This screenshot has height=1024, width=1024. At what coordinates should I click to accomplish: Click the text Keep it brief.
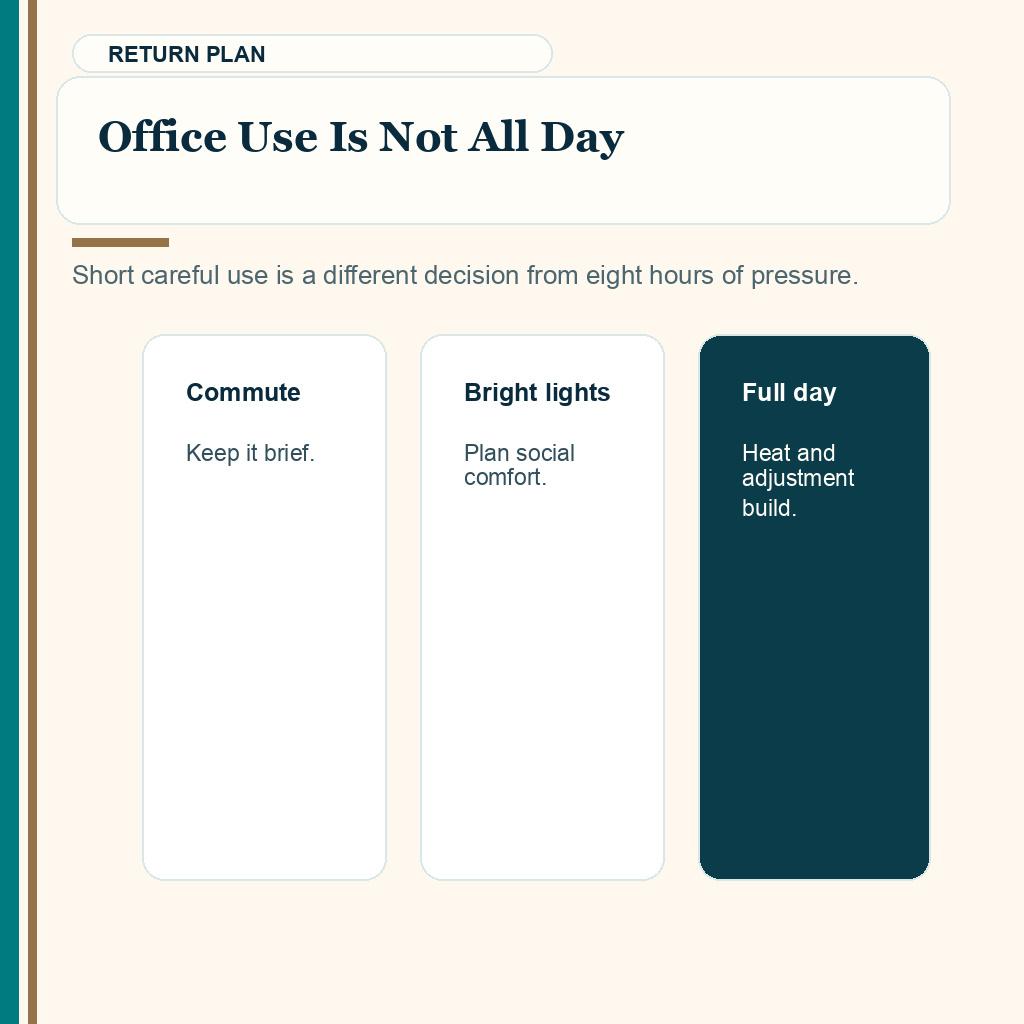(250, 453)
